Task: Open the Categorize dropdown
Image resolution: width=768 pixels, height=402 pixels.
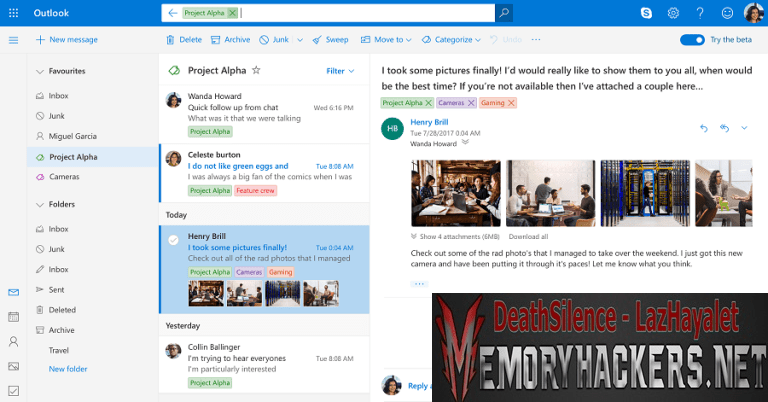Action: (x=451, y=40)
